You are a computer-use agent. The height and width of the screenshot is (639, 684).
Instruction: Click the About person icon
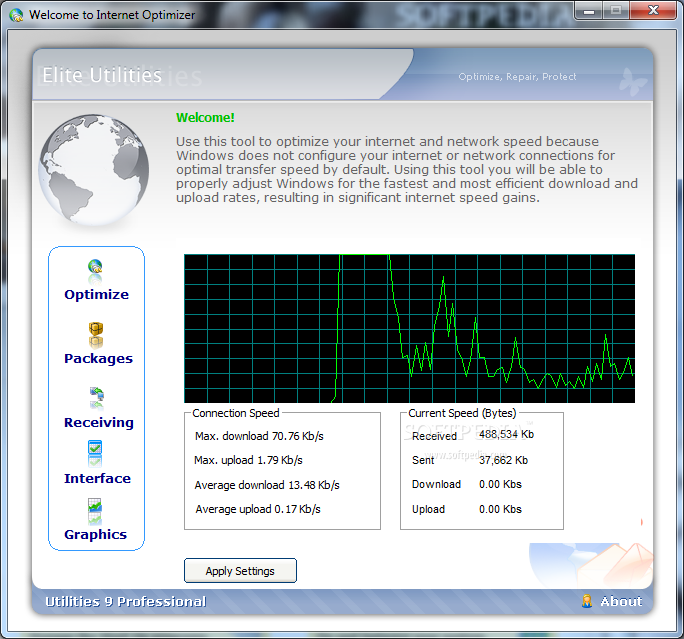pos(587,601)
